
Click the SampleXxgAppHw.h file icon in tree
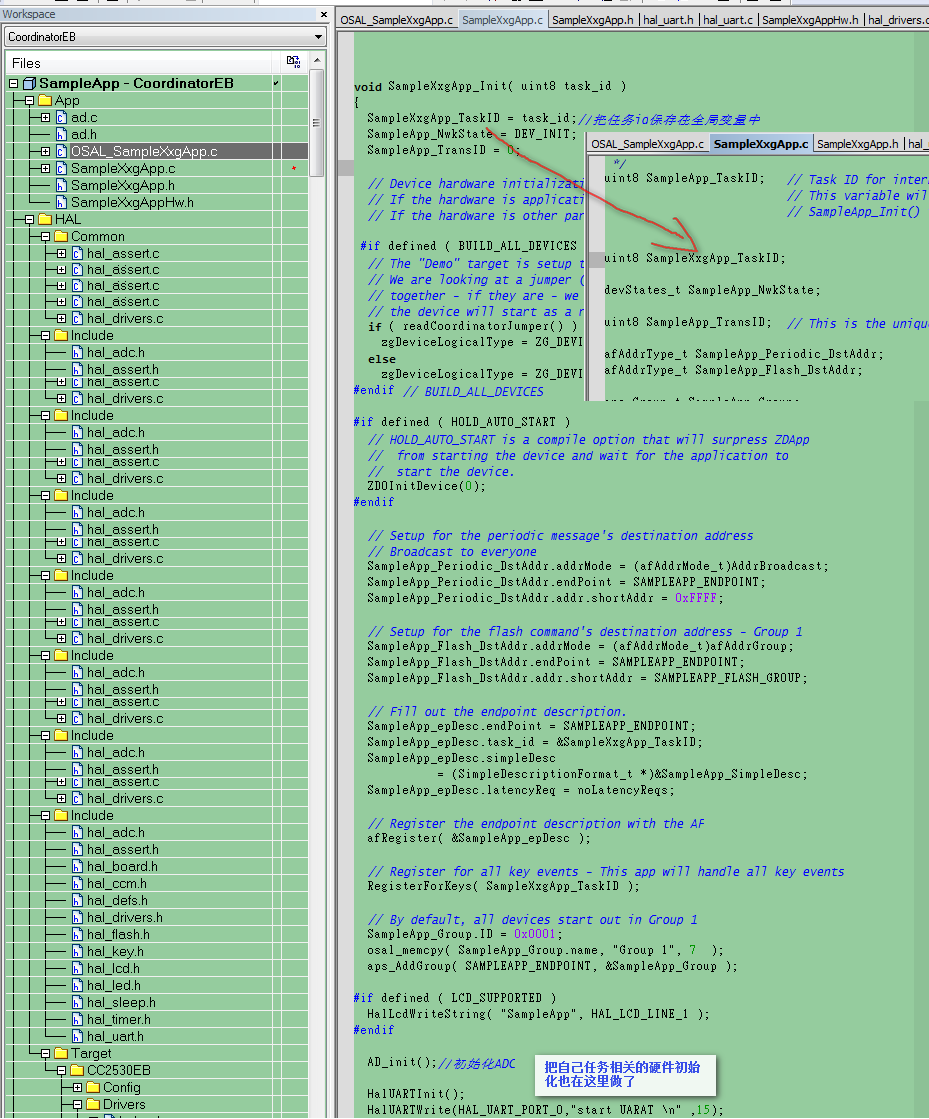(61, 203)
